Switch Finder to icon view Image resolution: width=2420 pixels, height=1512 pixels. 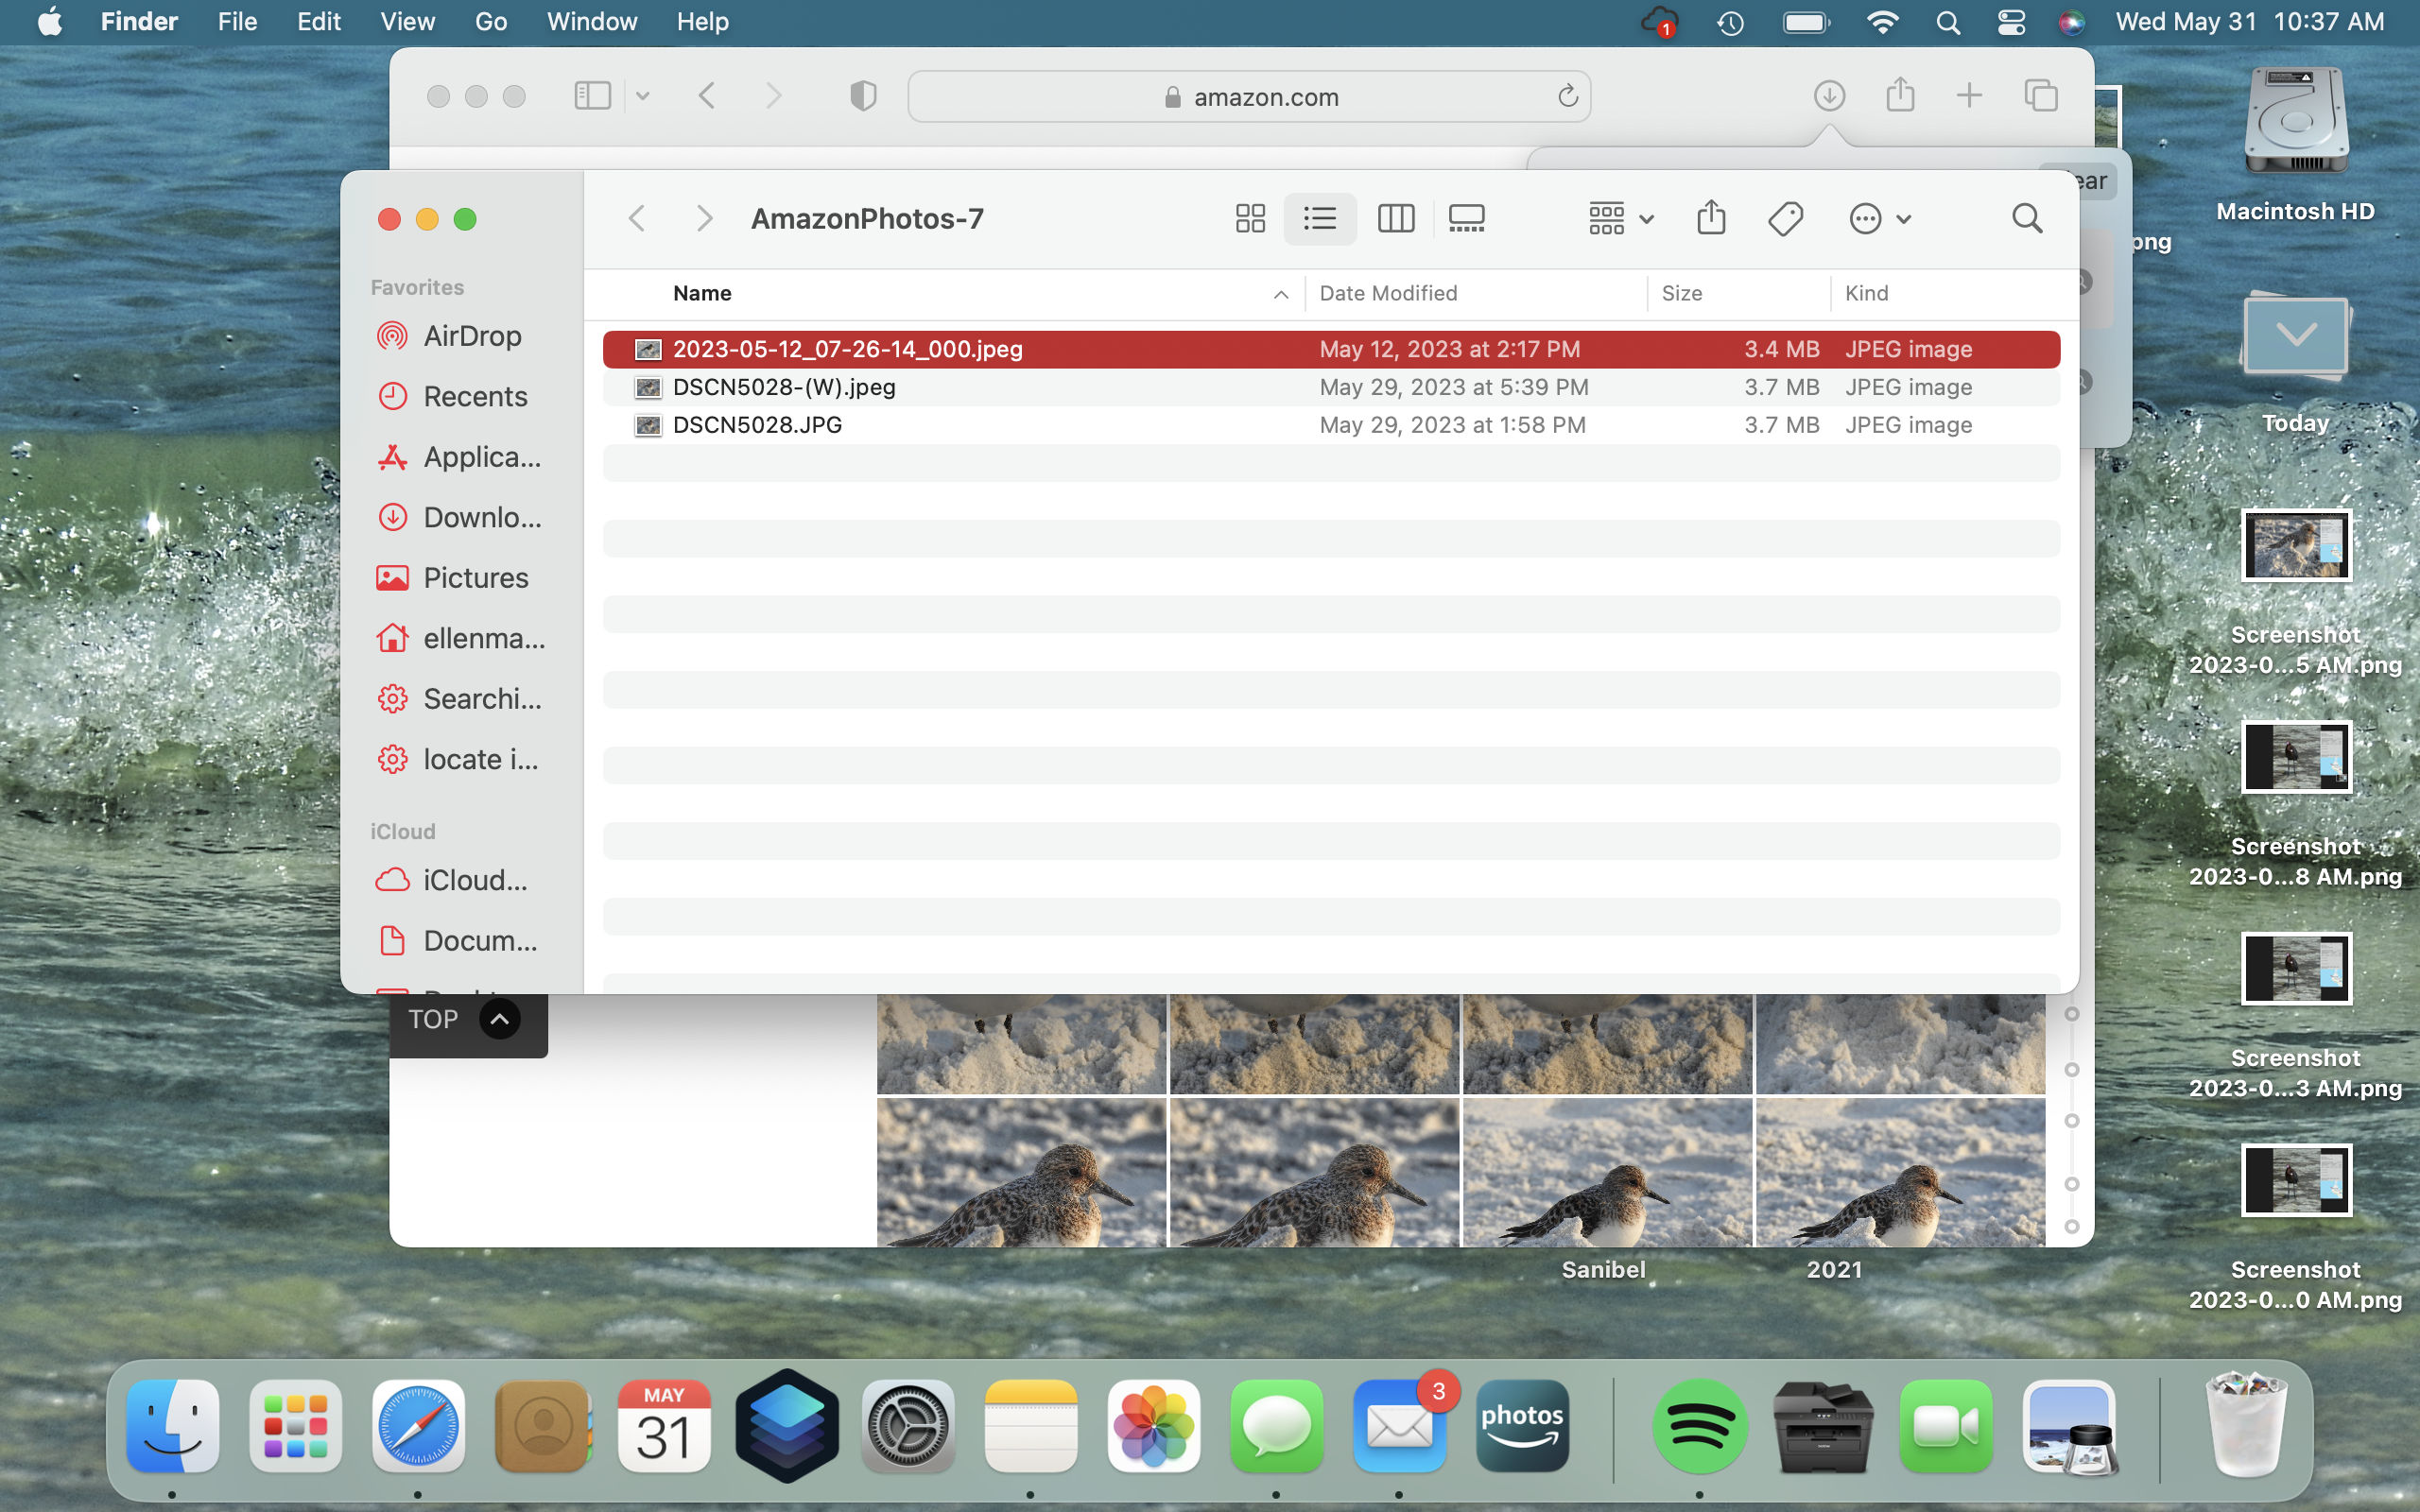tap(1250, 218)
